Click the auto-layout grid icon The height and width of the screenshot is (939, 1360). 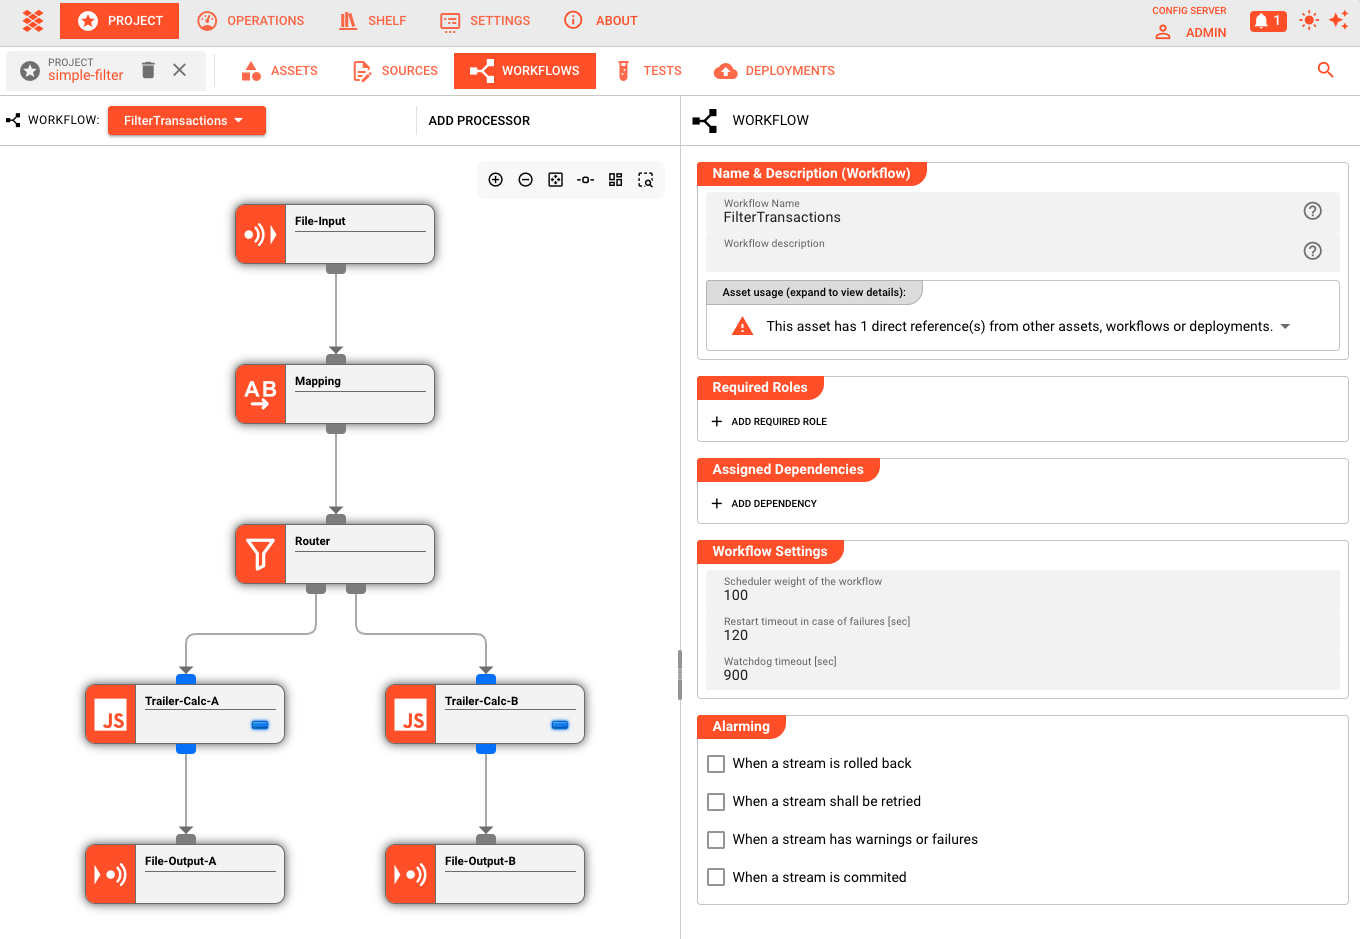[616, 180]
